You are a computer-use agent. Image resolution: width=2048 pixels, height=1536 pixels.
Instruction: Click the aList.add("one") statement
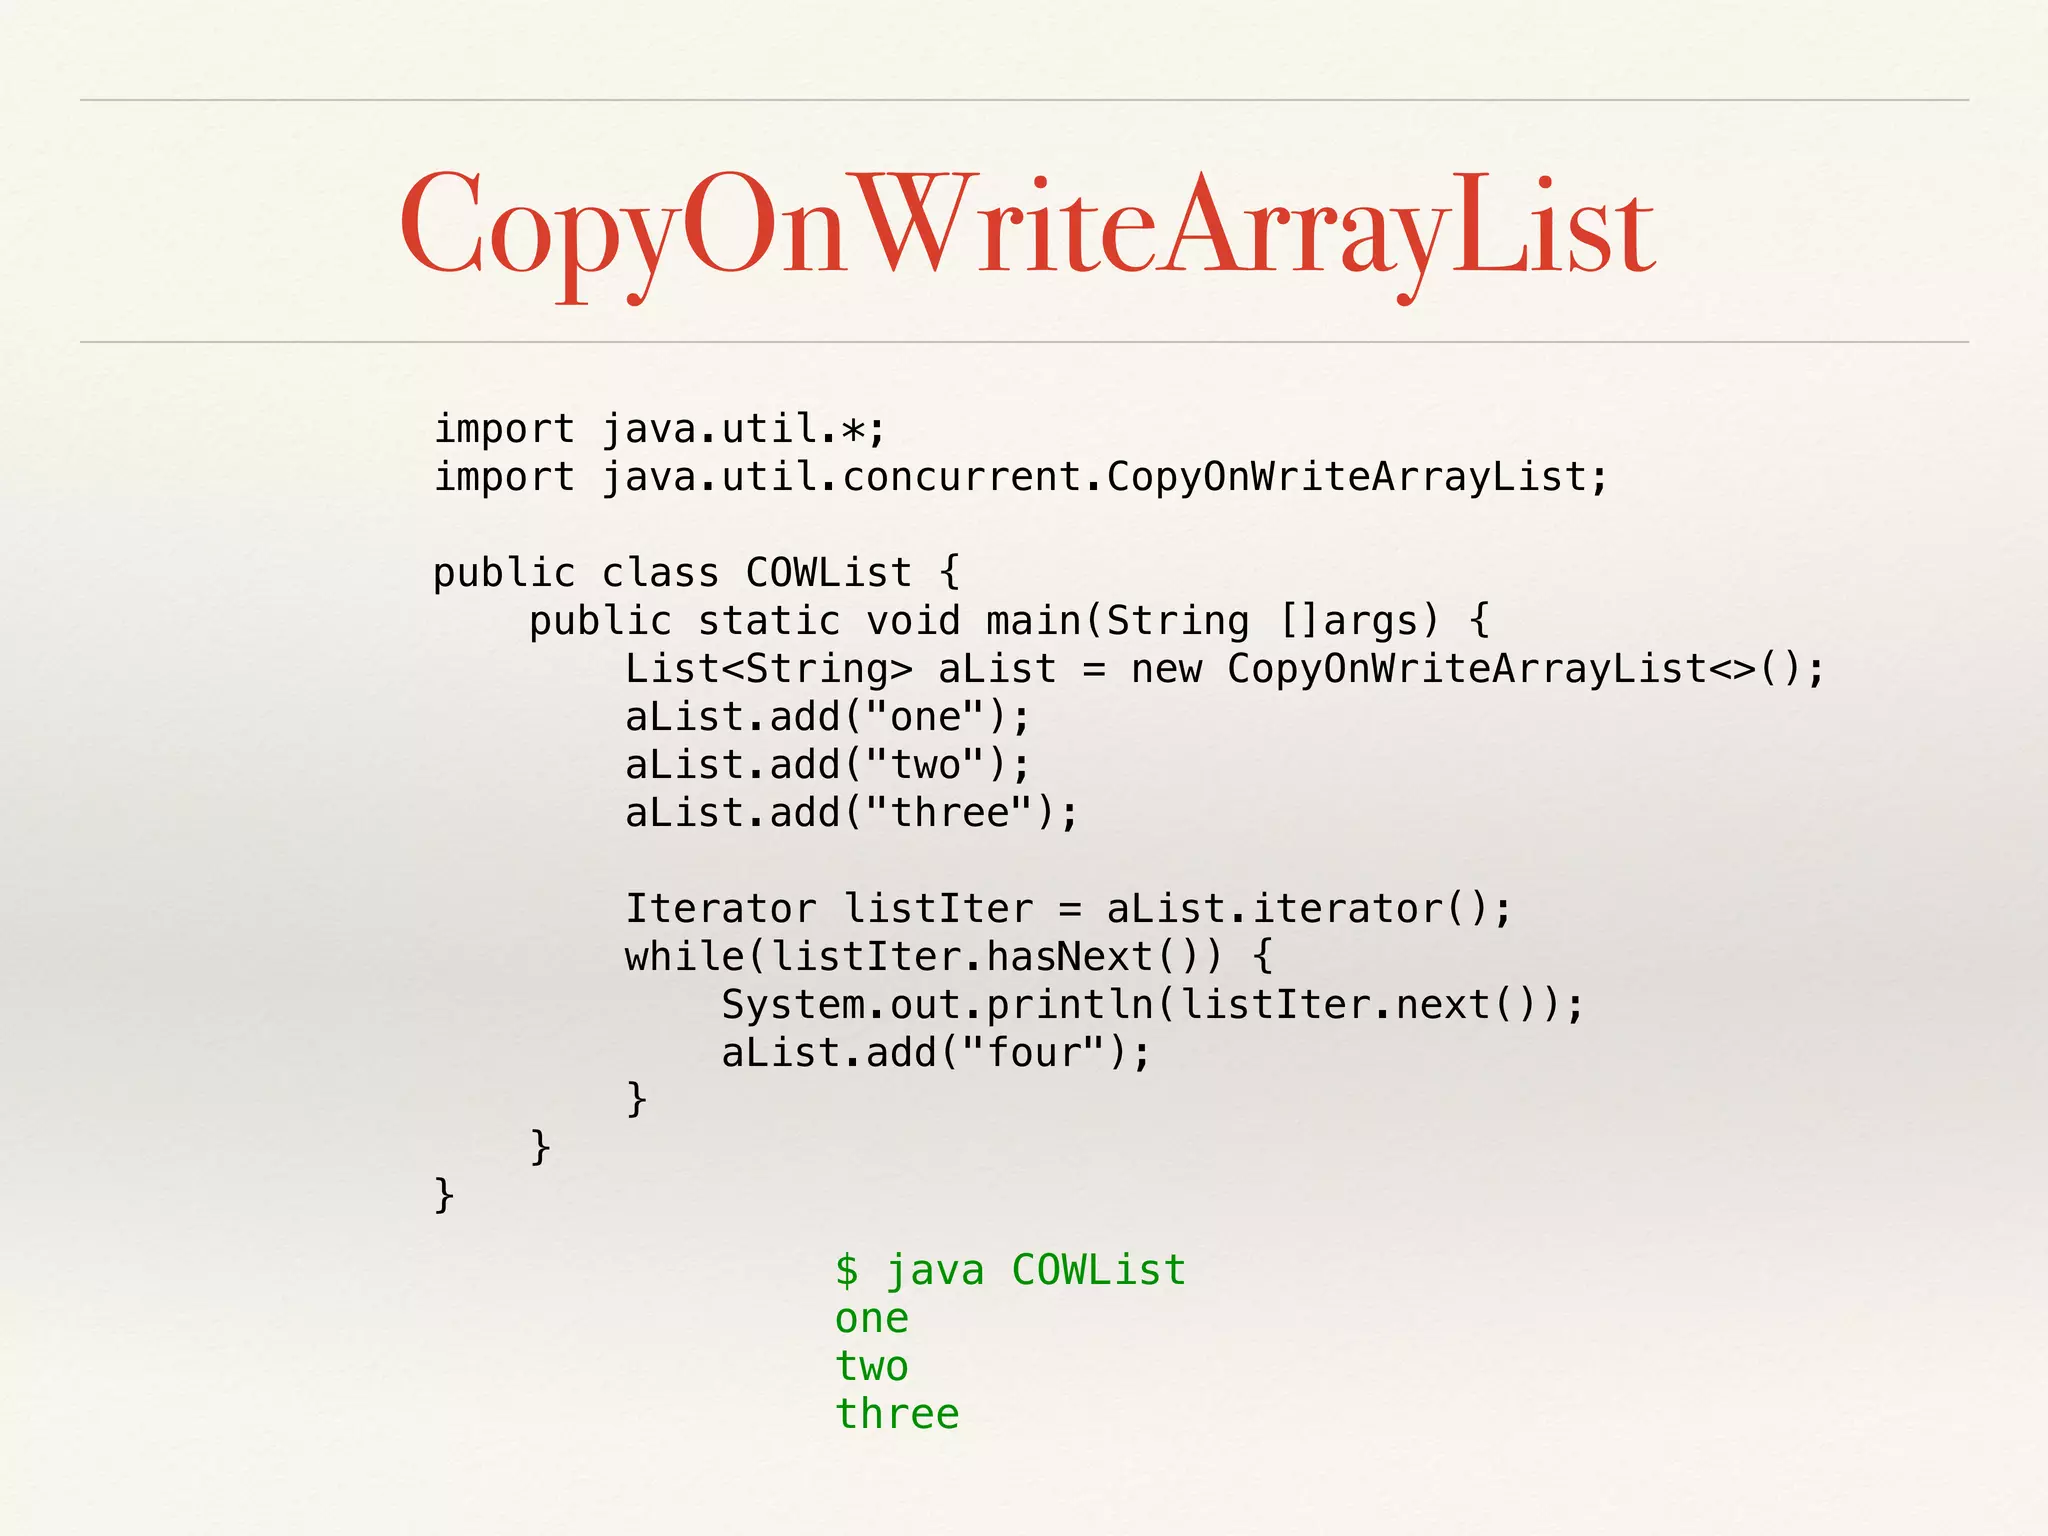(x=827, y=717)
